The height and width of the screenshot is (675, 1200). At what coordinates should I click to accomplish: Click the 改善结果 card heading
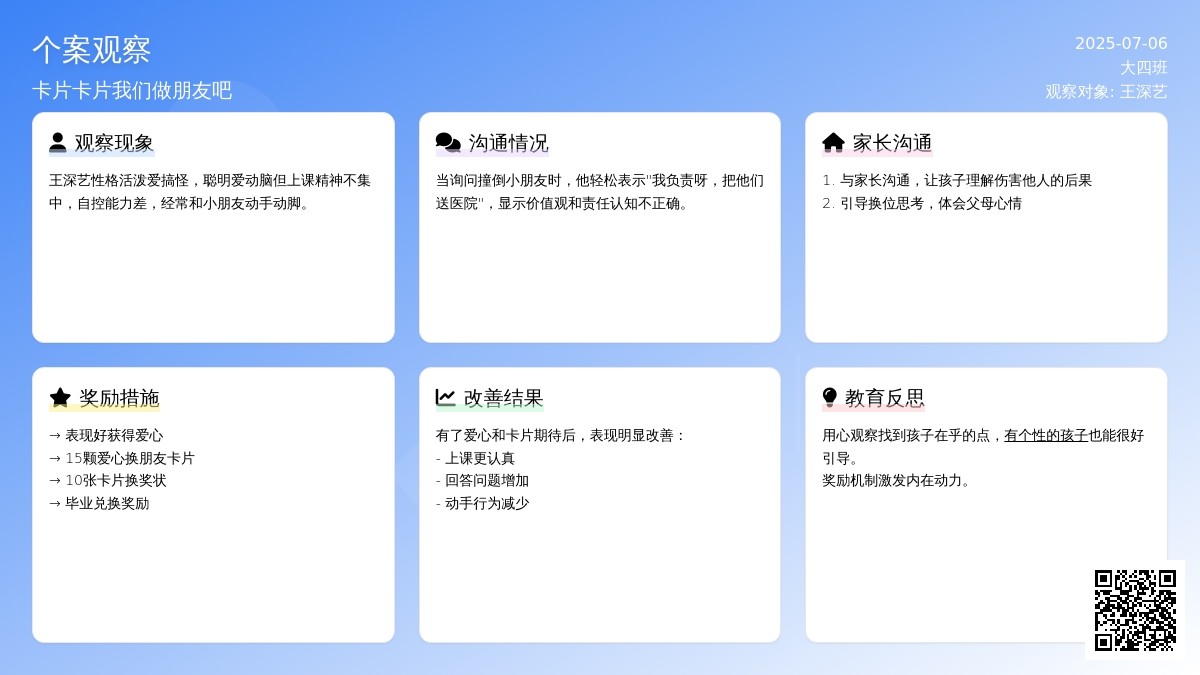pyautogui.click(x=490, y=398)
